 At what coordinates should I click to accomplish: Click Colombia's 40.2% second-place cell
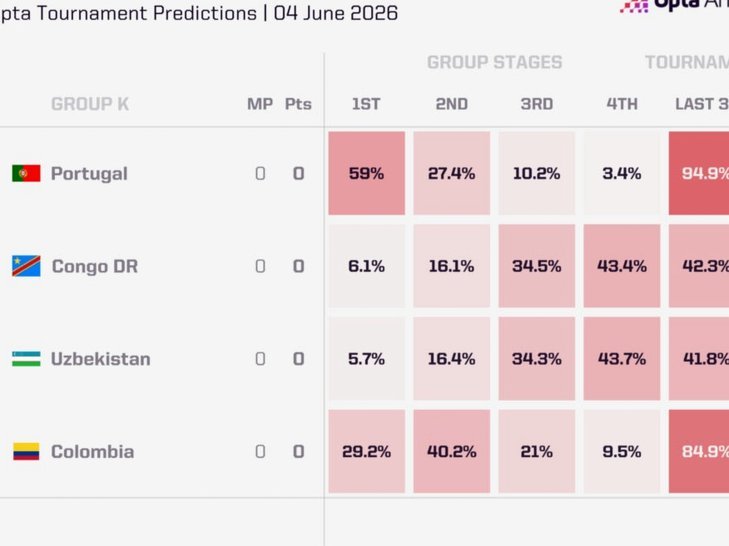[x=451, y=451]
